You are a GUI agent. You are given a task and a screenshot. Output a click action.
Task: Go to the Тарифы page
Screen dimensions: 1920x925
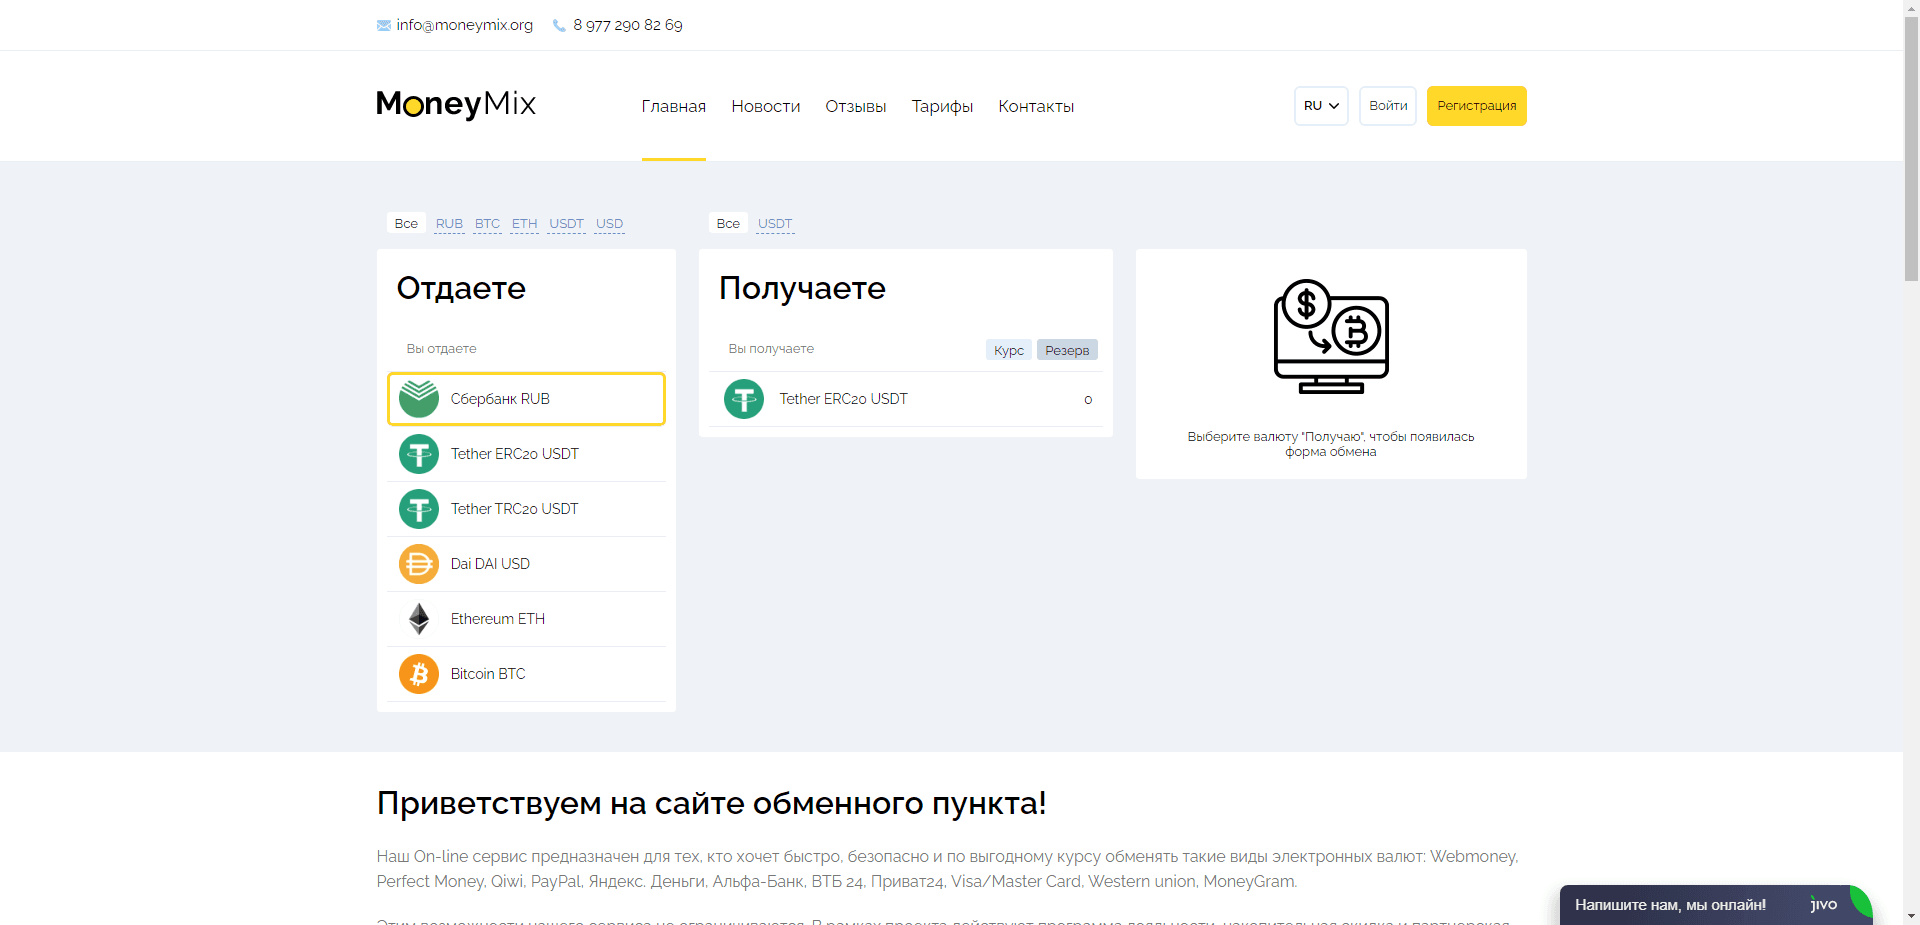941,105
